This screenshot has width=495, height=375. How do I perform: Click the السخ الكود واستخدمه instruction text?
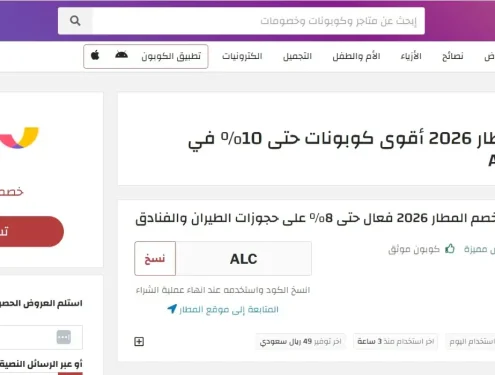(223, 290)
